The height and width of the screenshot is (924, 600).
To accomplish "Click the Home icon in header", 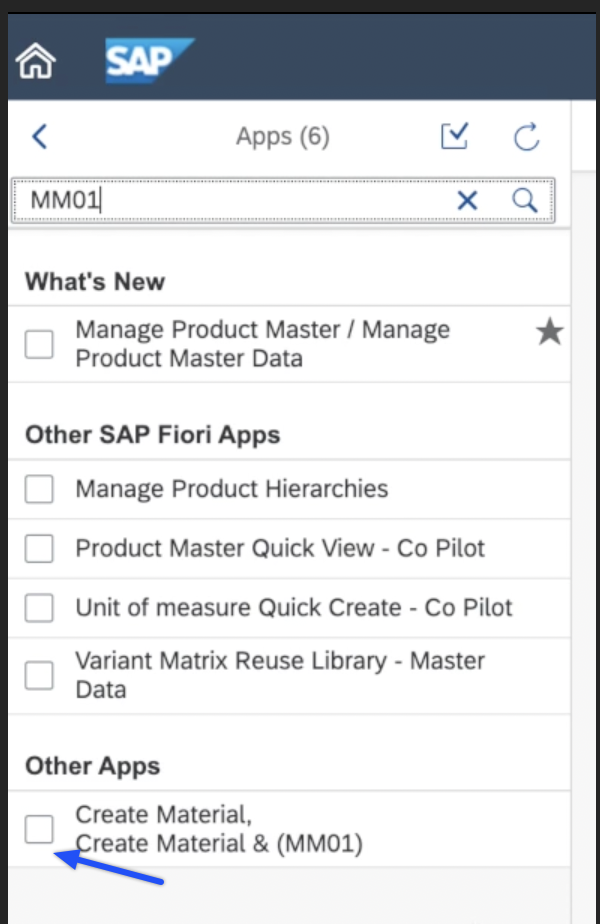I will point(36,62).
